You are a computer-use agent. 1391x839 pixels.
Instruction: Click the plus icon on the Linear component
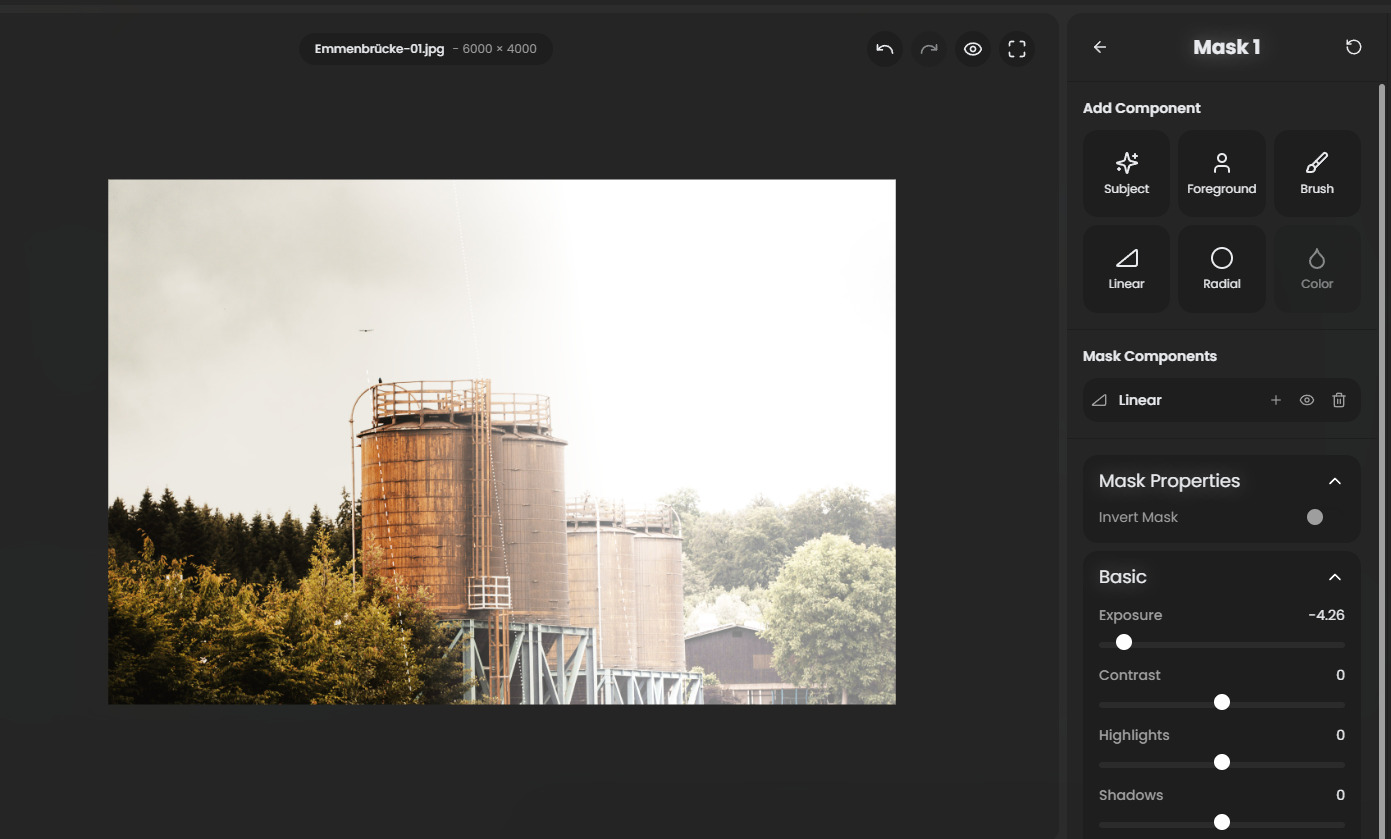[1276, 400]
